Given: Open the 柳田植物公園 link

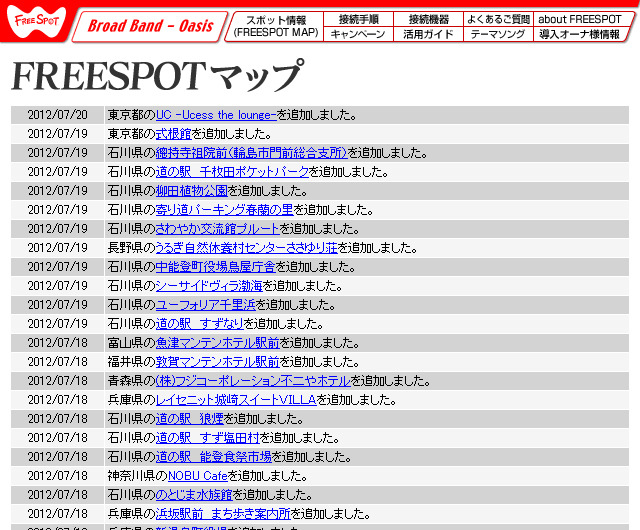Looking at the screenshot, I should coord(191,191).
